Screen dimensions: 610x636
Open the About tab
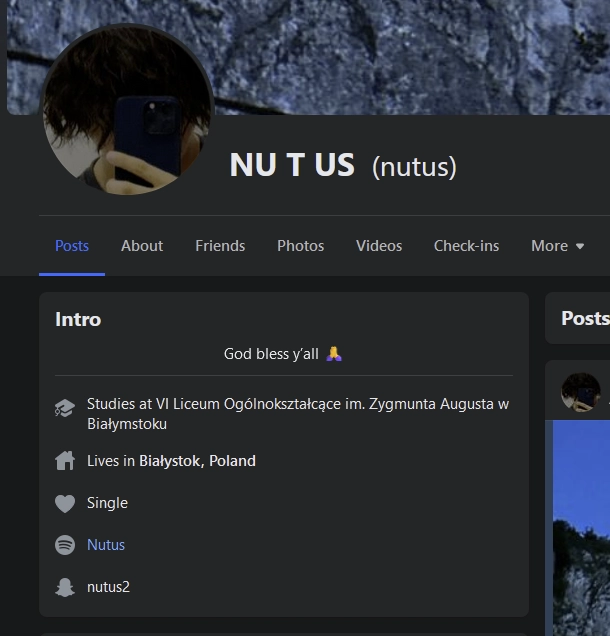pyautogui.click(x=142, y=246)
